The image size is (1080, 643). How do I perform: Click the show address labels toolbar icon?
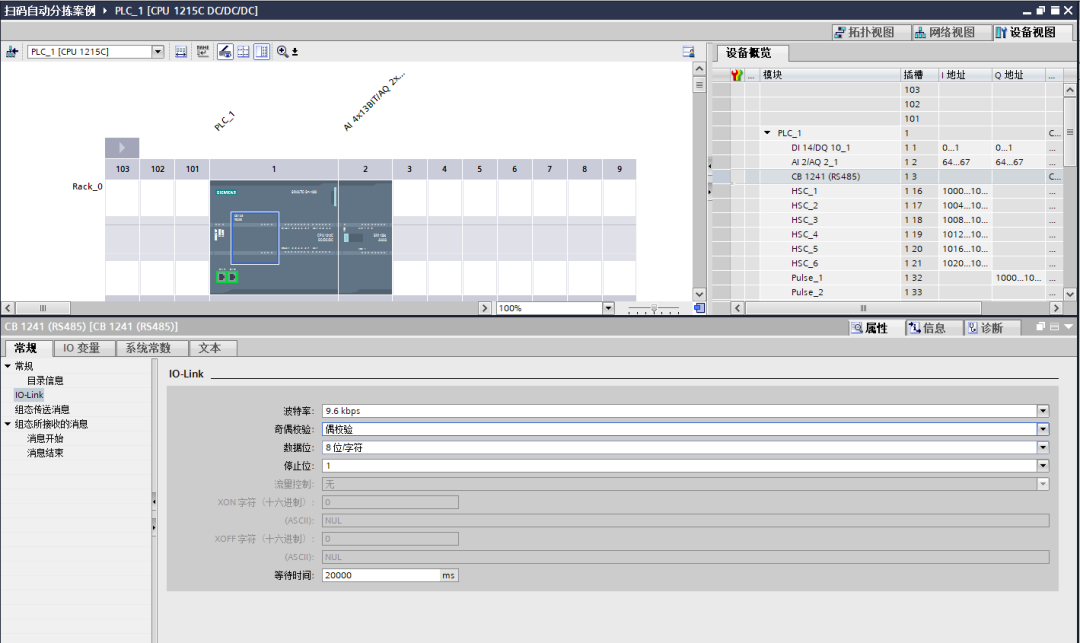(x=180, y=52)
